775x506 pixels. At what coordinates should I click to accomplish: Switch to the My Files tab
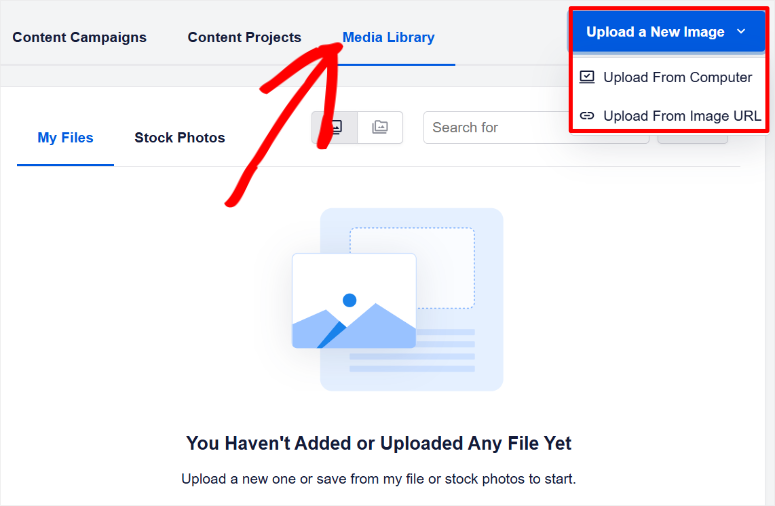[65, 137]
